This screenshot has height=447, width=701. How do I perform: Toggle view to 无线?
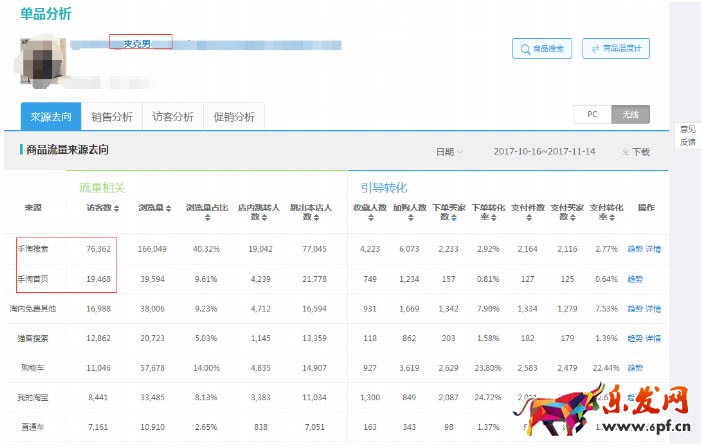coord(631,115)
